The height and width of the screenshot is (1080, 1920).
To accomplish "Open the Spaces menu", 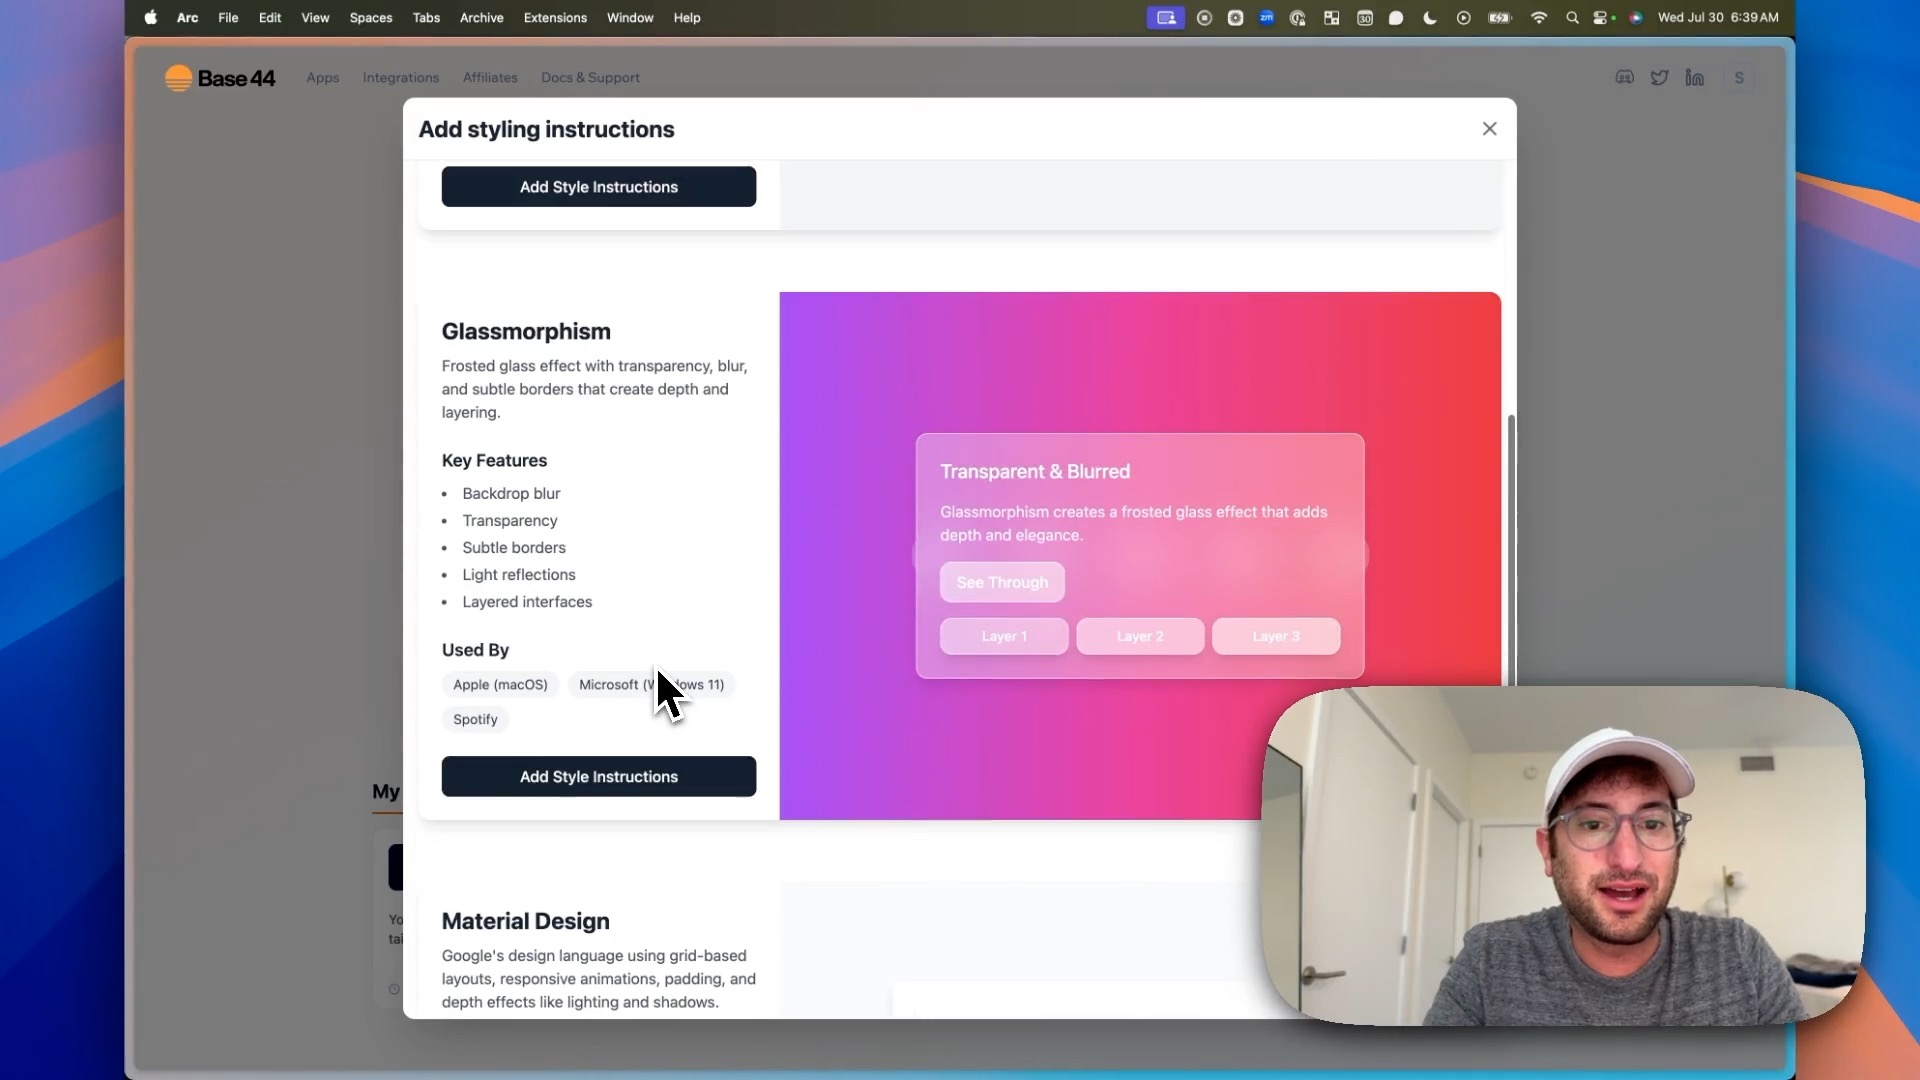I will (x=371, y=18).
